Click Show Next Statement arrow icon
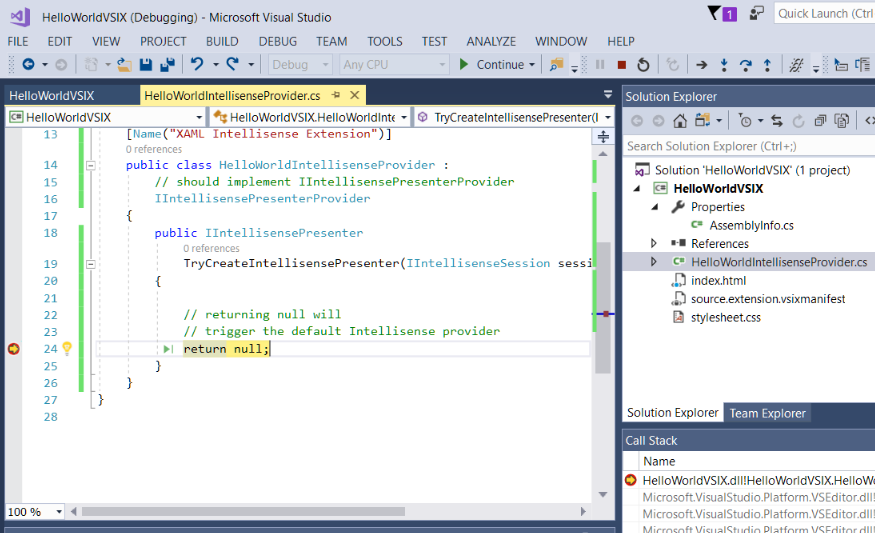 pyautogui.click(x=701, y=65)
